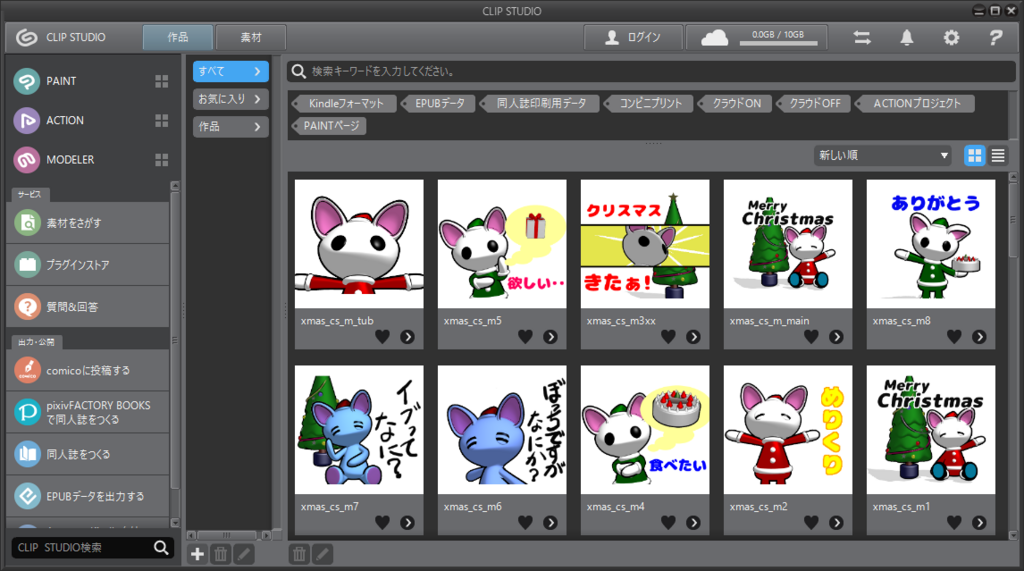
Task: Open the grid menu beside MODELER
Action: [161, 159]
